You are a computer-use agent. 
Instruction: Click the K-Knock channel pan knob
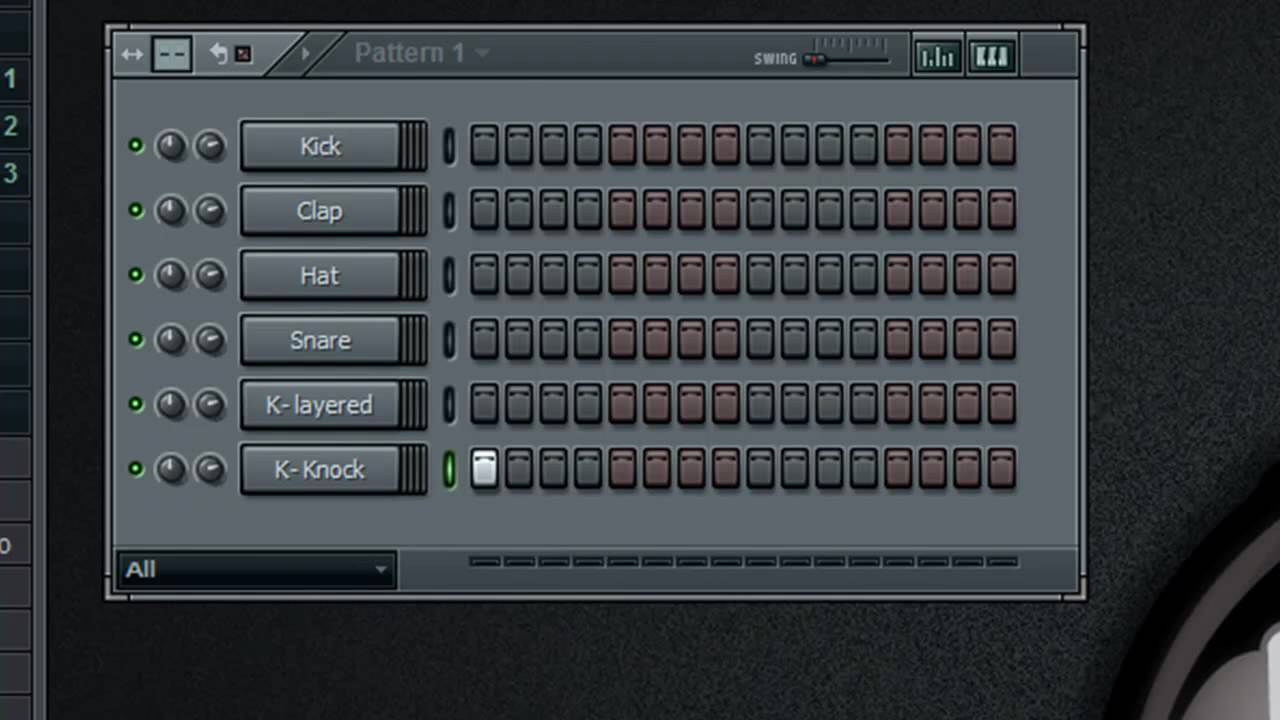pos(171,469)
